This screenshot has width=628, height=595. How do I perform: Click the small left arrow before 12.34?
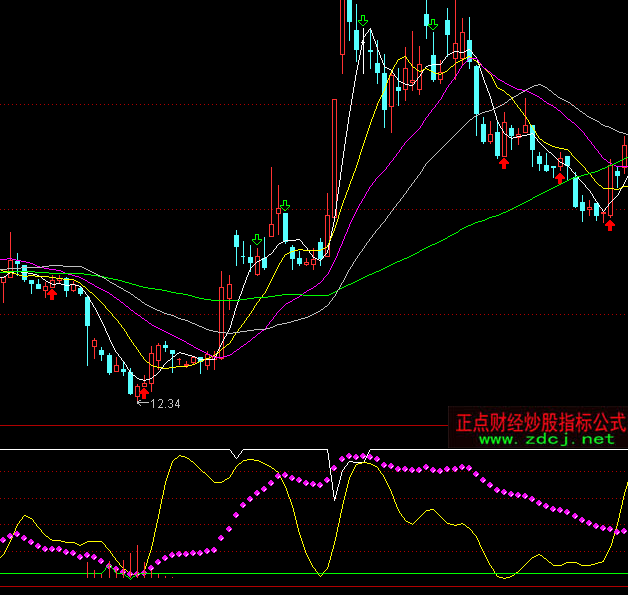(x=140, y=404)
